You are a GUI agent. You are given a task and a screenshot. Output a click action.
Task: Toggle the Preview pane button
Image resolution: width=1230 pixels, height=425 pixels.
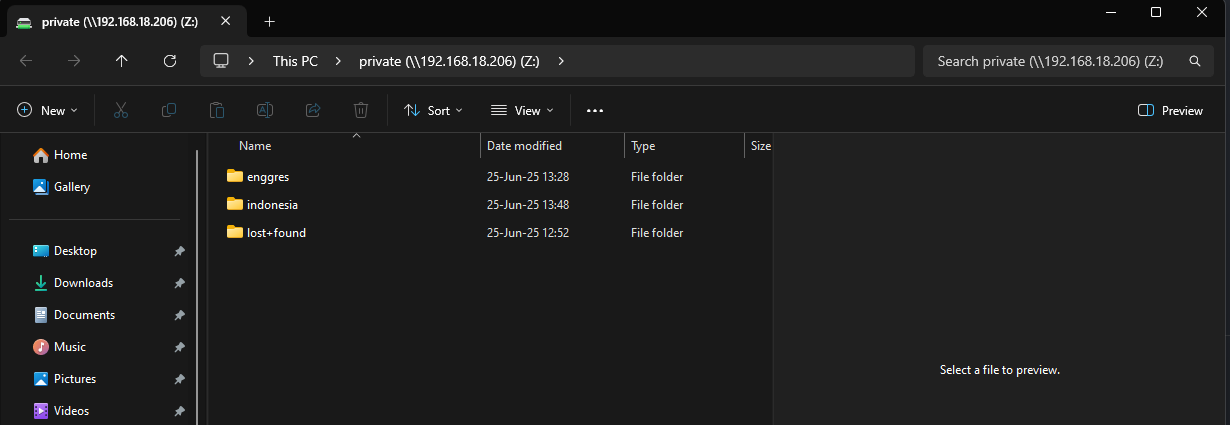[1170, 110]
